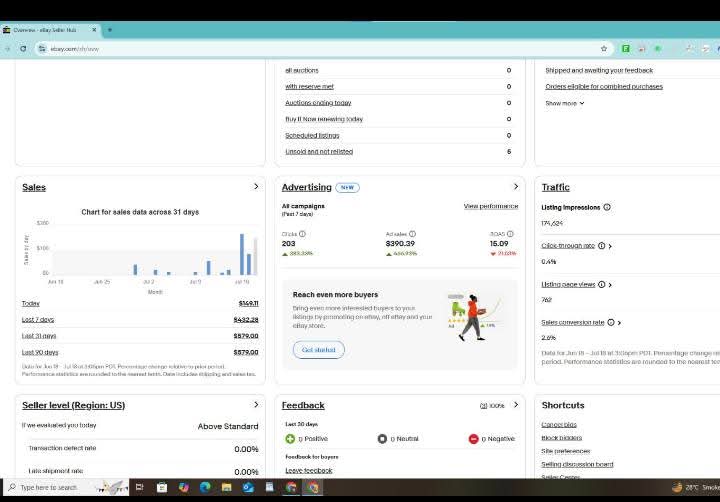Close the Overview eBay Seller Hub tab
Image resolution: width=720 pixels, height=502 pixels.
click(94, 30)
